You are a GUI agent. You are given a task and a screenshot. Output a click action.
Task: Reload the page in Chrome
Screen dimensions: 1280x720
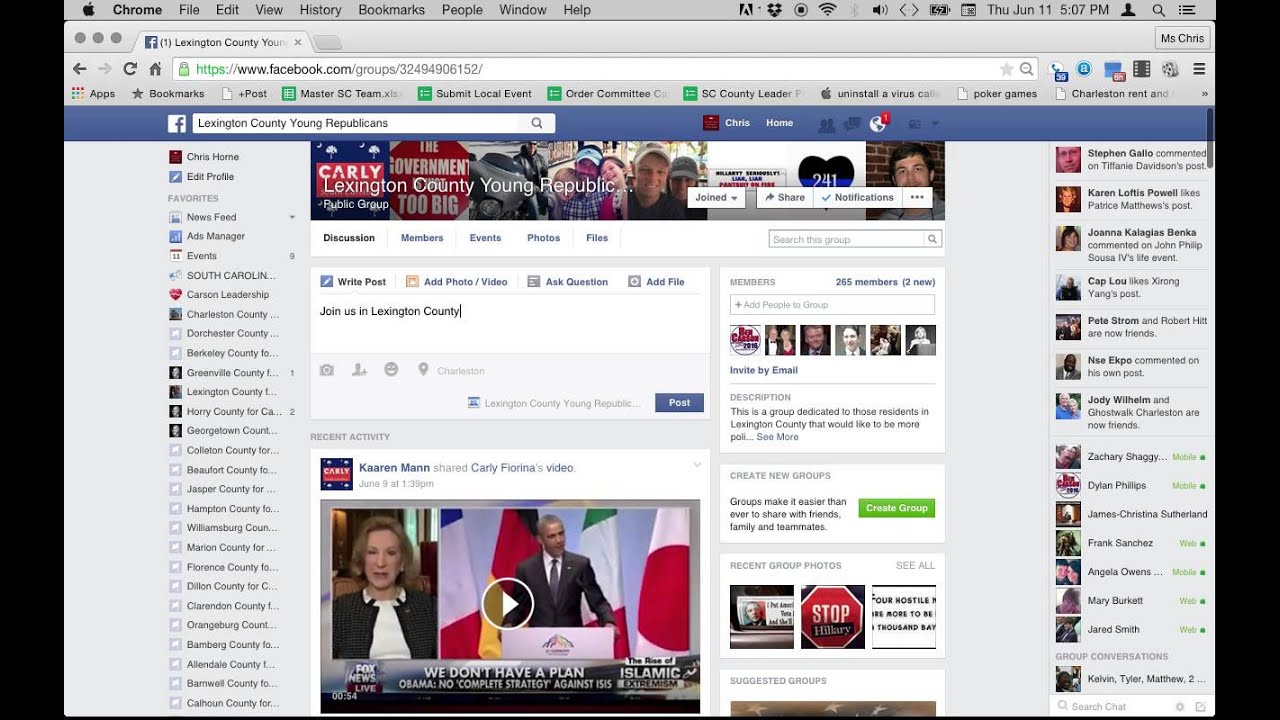coord(130,69)
